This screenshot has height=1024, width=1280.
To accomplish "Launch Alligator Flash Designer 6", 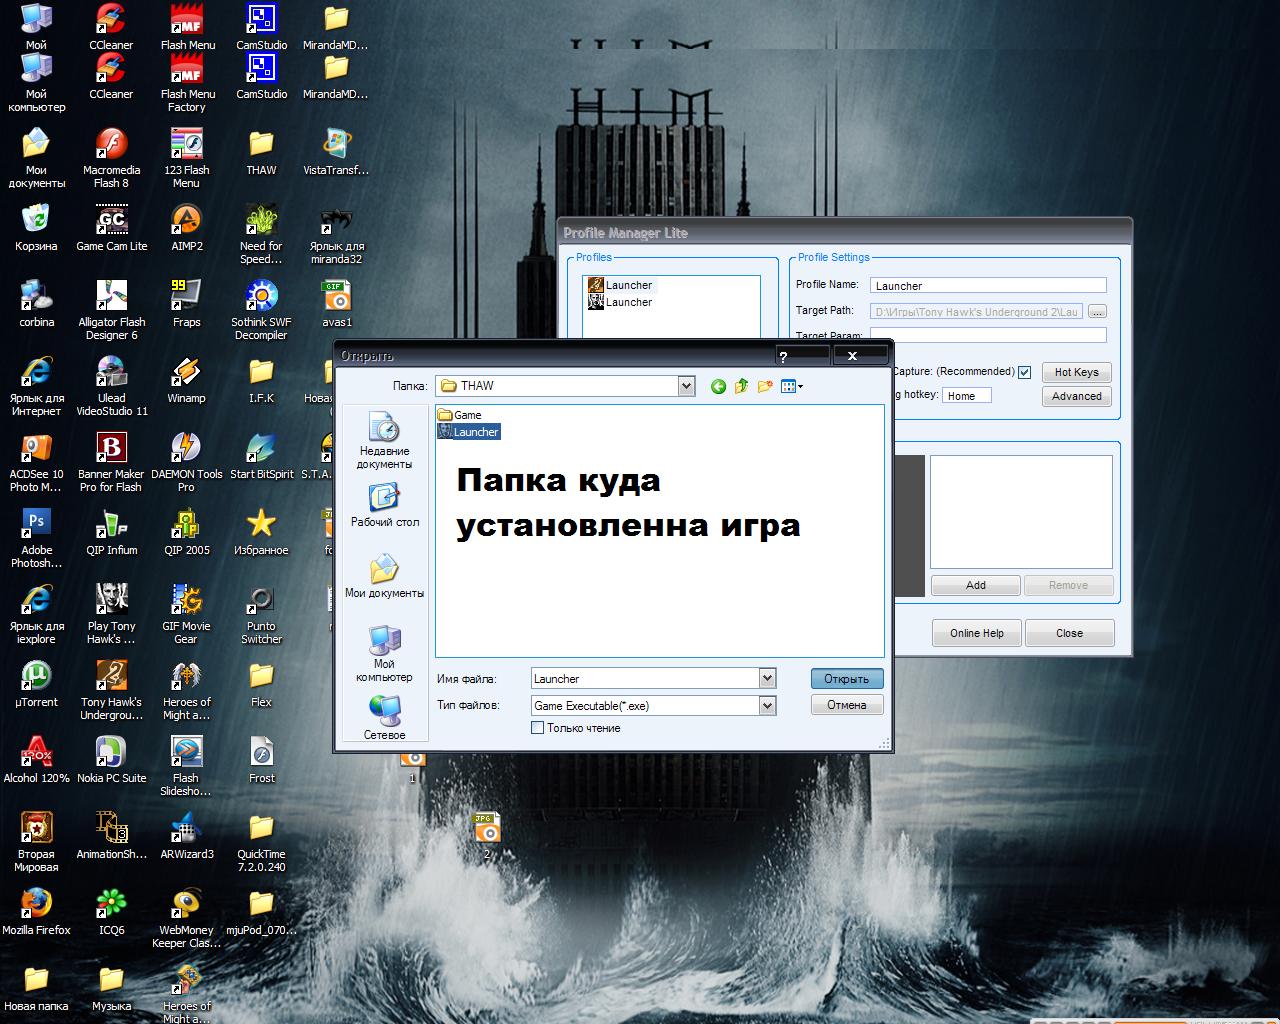I will pyautogui.click(x=111, y=310).
